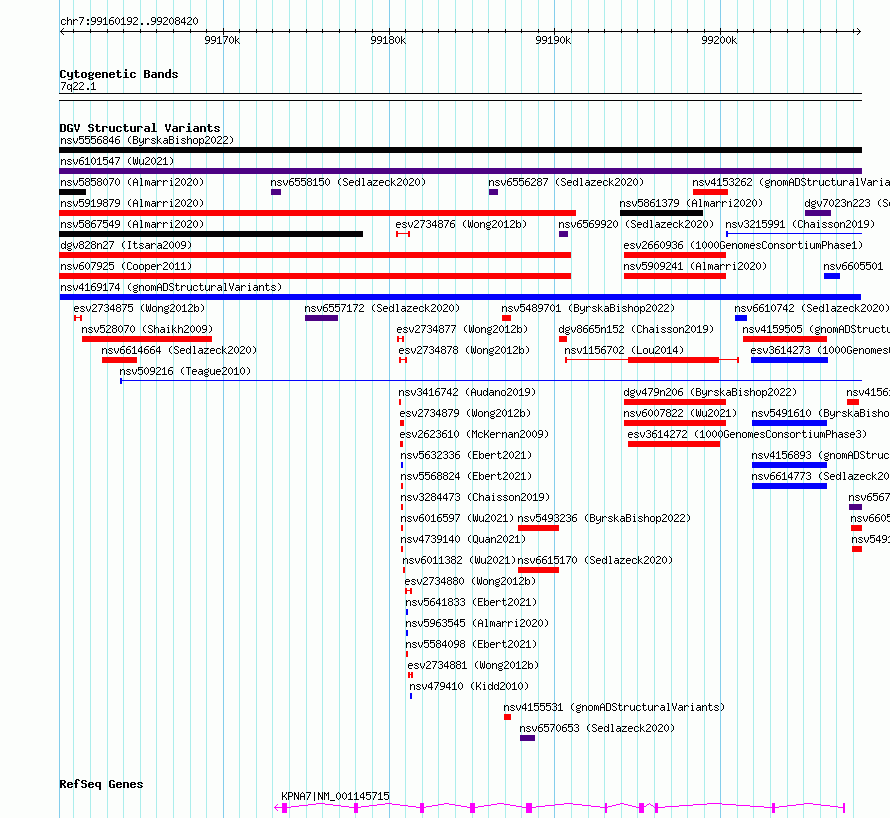The height and width of the screenshot is (818, 890).
Task: Open nsv6614664 (Sedlazeck2020) variant
Action: (179, 350)
